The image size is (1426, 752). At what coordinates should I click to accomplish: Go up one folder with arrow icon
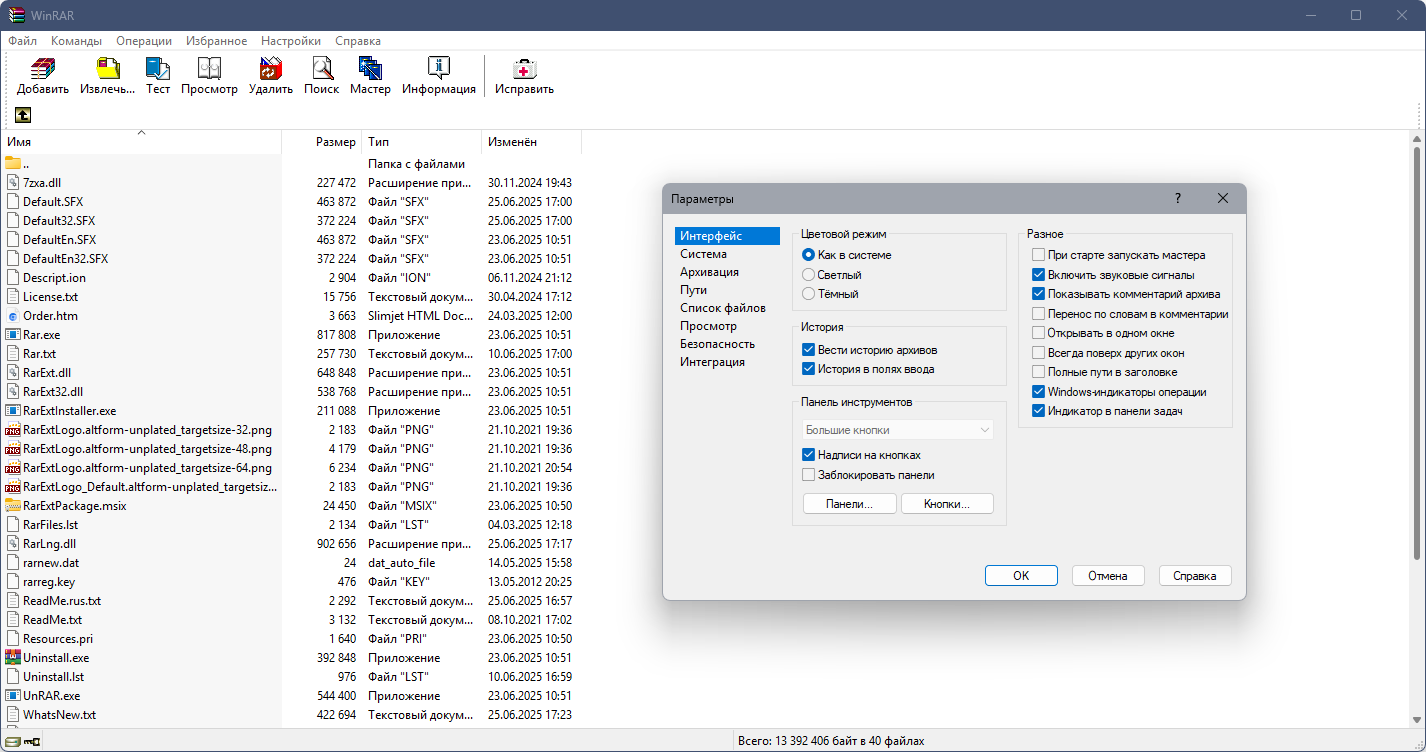point(23,115)
